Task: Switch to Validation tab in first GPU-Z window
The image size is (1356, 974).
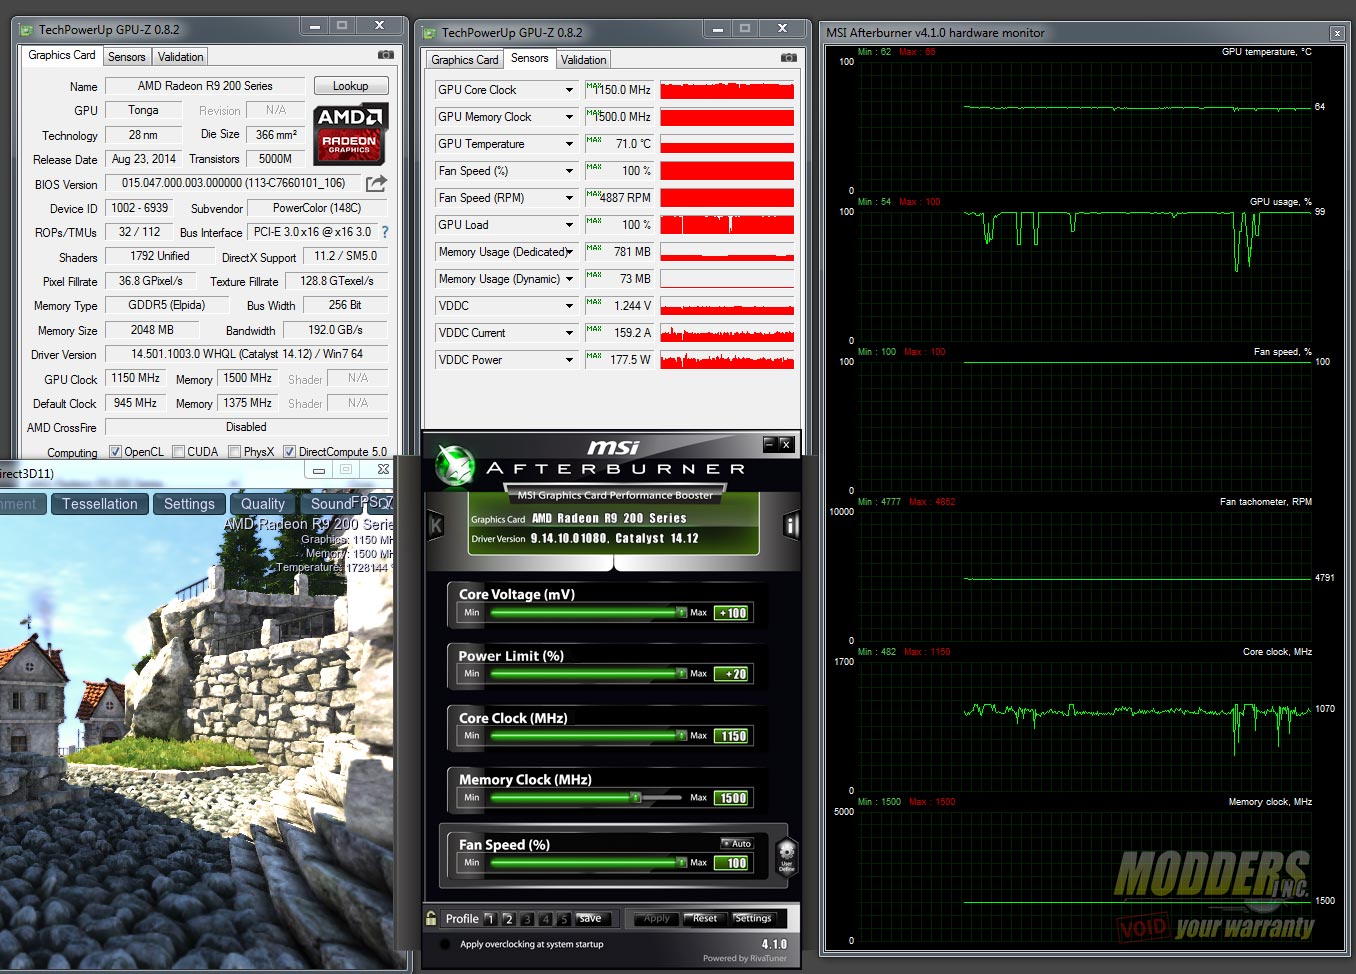Action: point(181,57)
